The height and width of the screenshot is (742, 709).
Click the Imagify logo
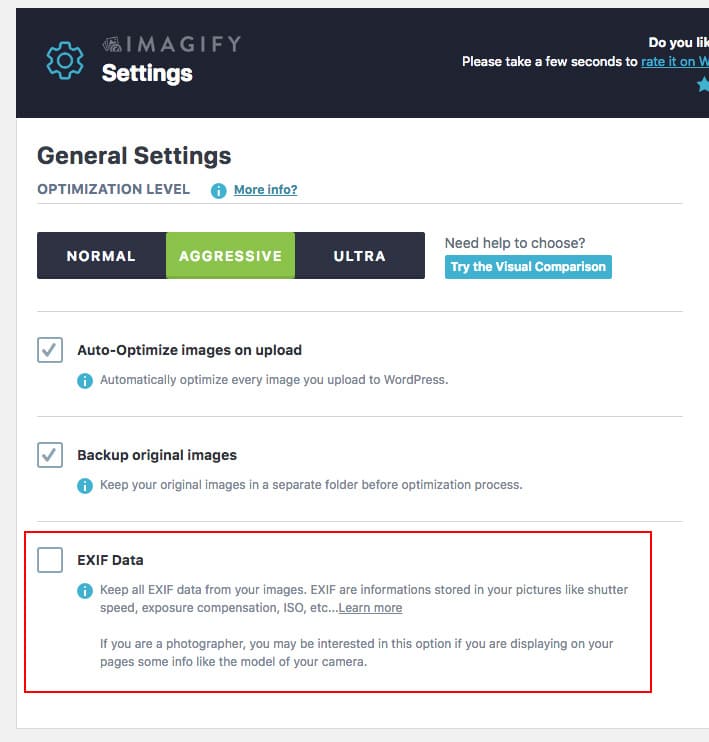pos(171,44)
